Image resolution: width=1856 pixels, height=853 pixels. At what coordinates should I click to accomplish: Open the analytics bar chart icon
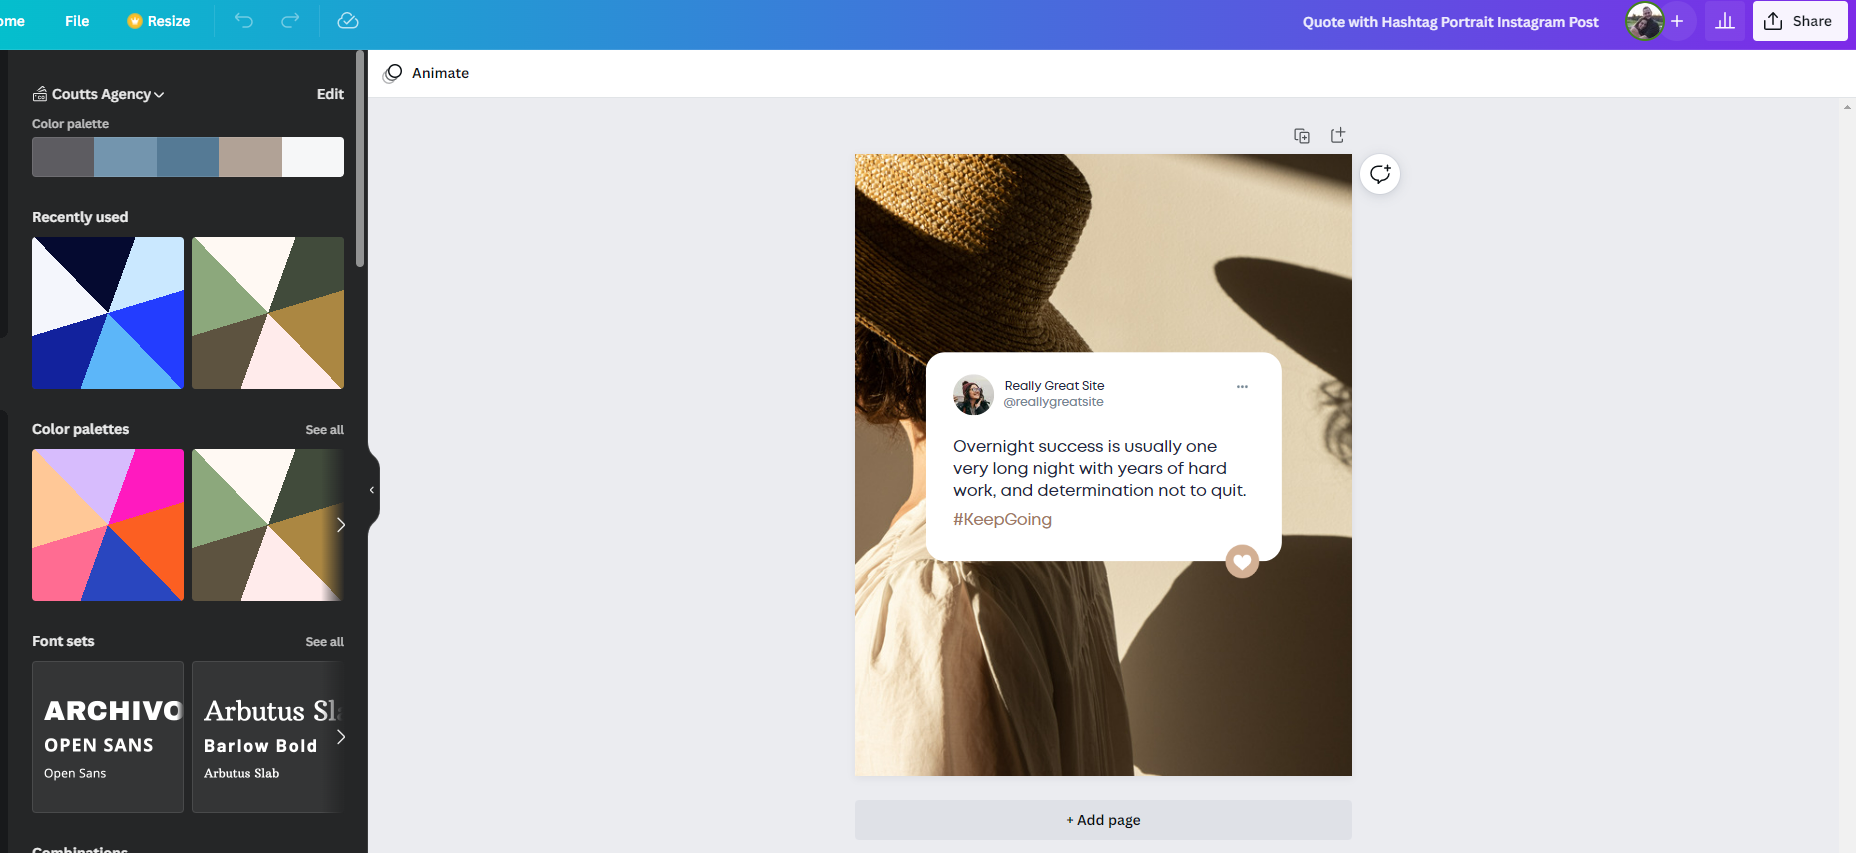[x=1725, y=21]
